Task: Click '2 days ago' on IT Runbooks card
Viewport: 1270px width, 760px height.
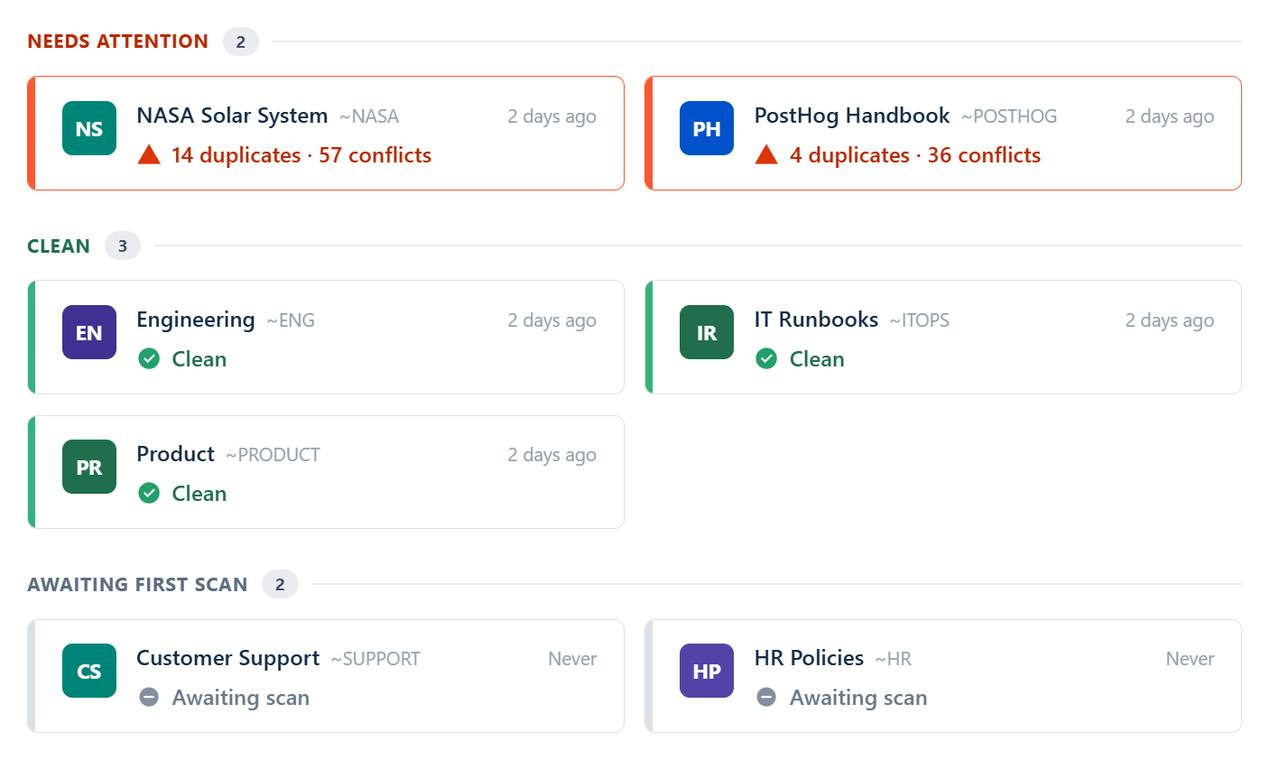Action: point(1170,320)
